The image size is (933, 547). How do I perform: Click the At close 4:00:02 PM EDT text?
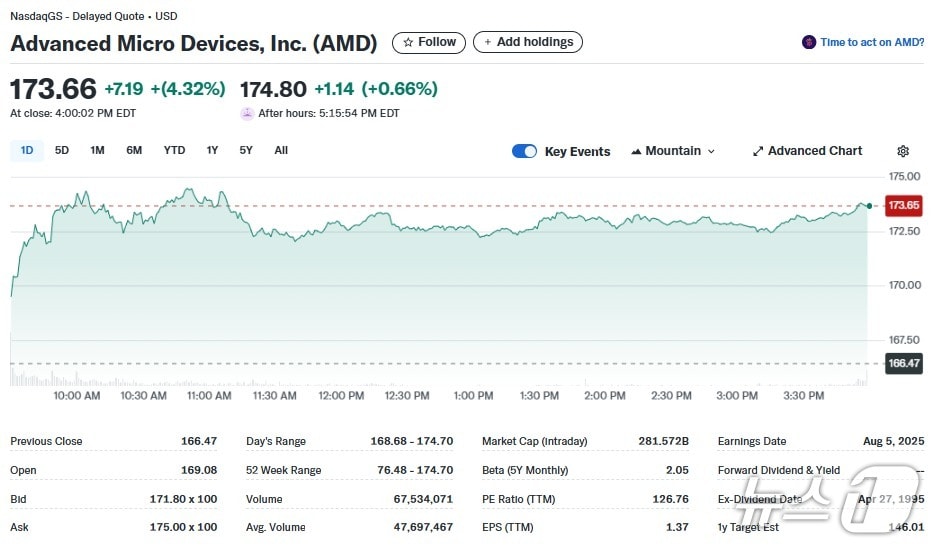tap(73, 113)
